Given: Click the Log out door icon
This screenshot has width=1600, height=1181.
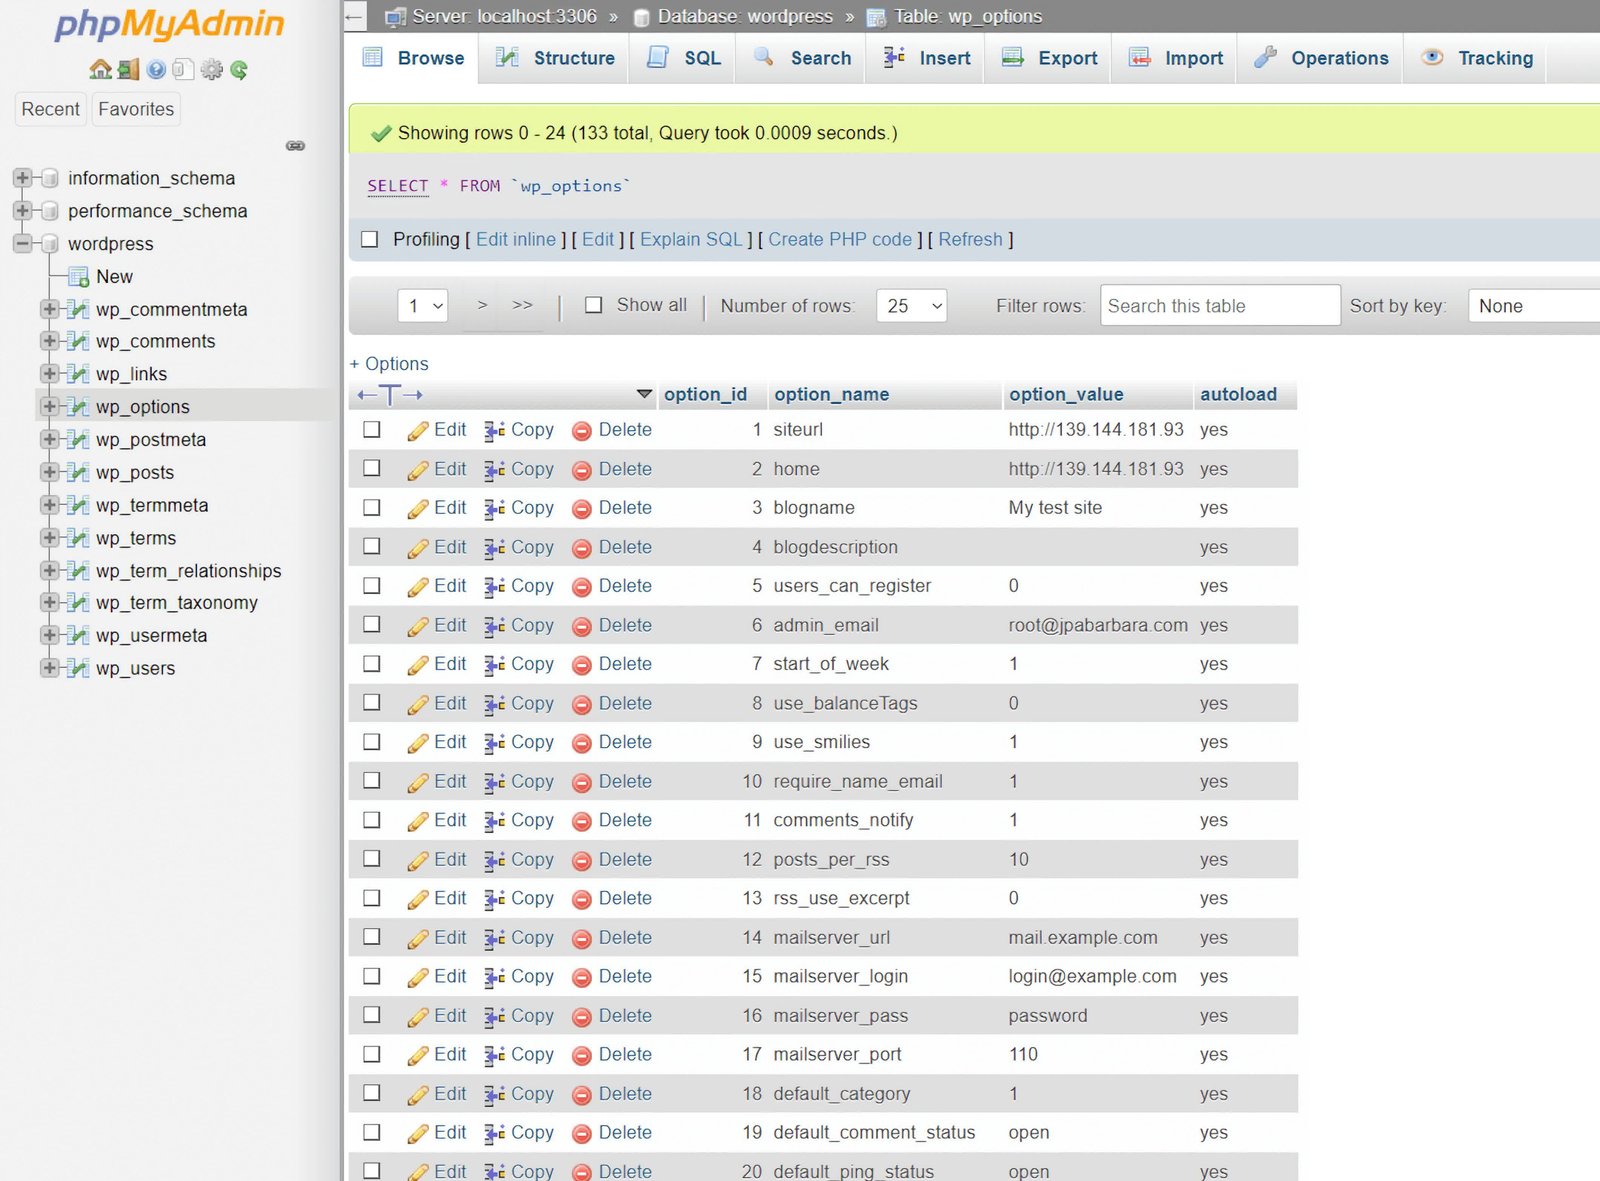Looking at the screenshot, I should (128, 70).
